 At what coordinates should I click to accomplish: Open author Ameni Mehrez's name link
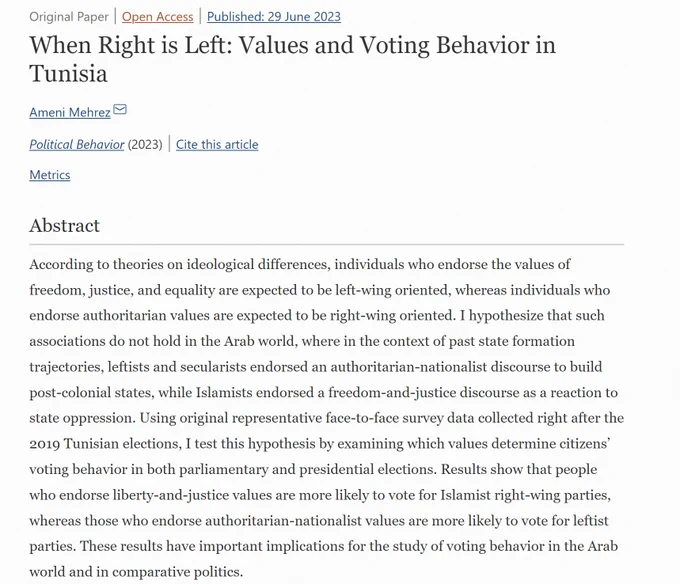tap(70, 112)
